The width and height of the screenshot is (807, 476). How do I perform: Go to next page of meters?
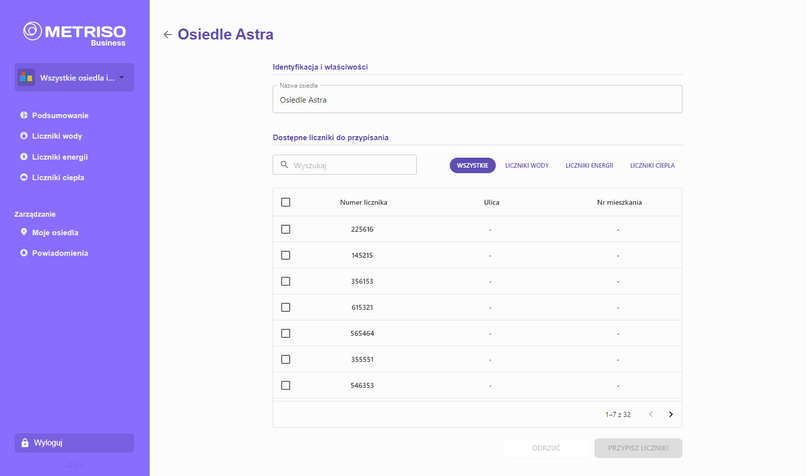(671, 414)
